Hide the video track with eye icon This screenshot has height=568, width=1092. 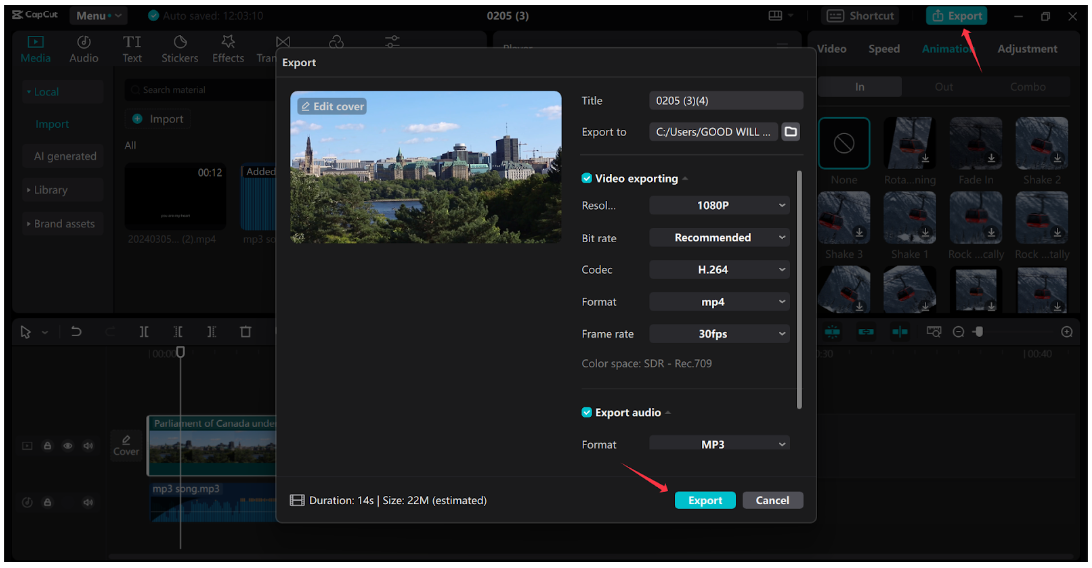click(68, 445)
